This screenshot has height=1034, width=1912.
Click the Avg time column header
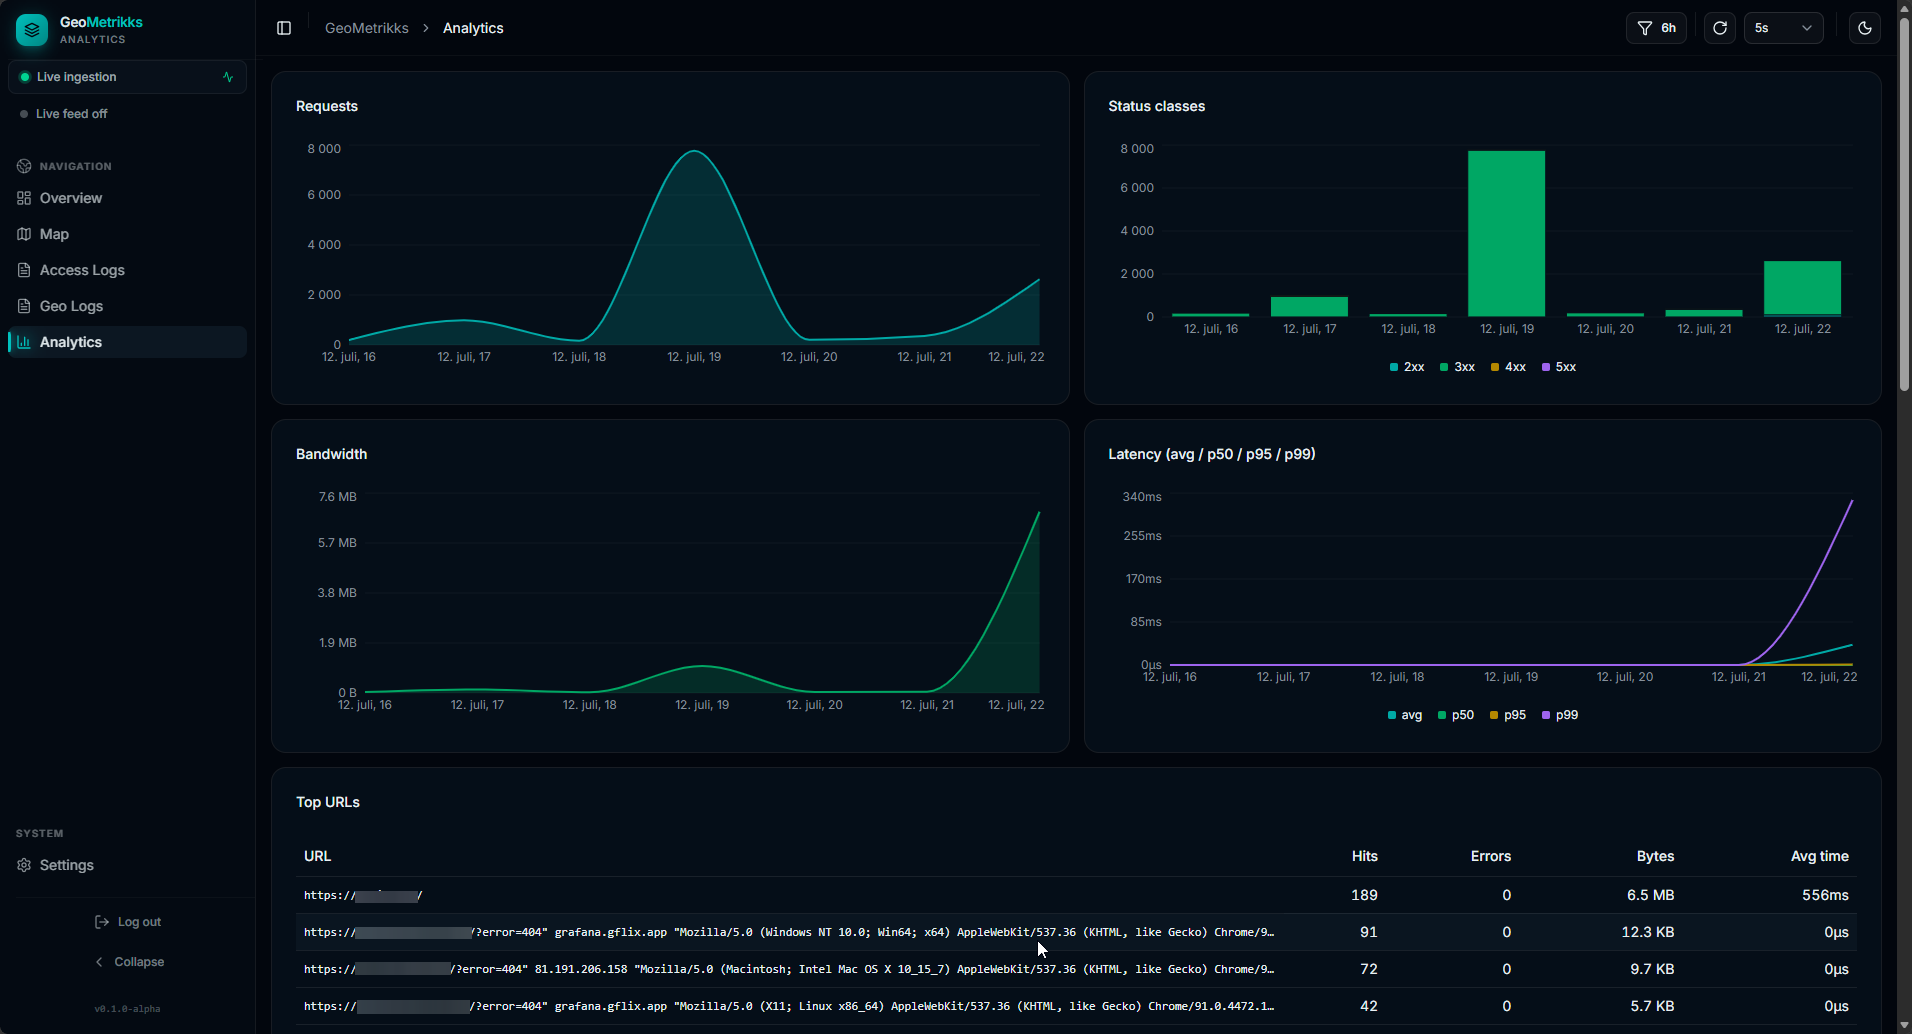pyautogui.click(x=1819, y=856)
